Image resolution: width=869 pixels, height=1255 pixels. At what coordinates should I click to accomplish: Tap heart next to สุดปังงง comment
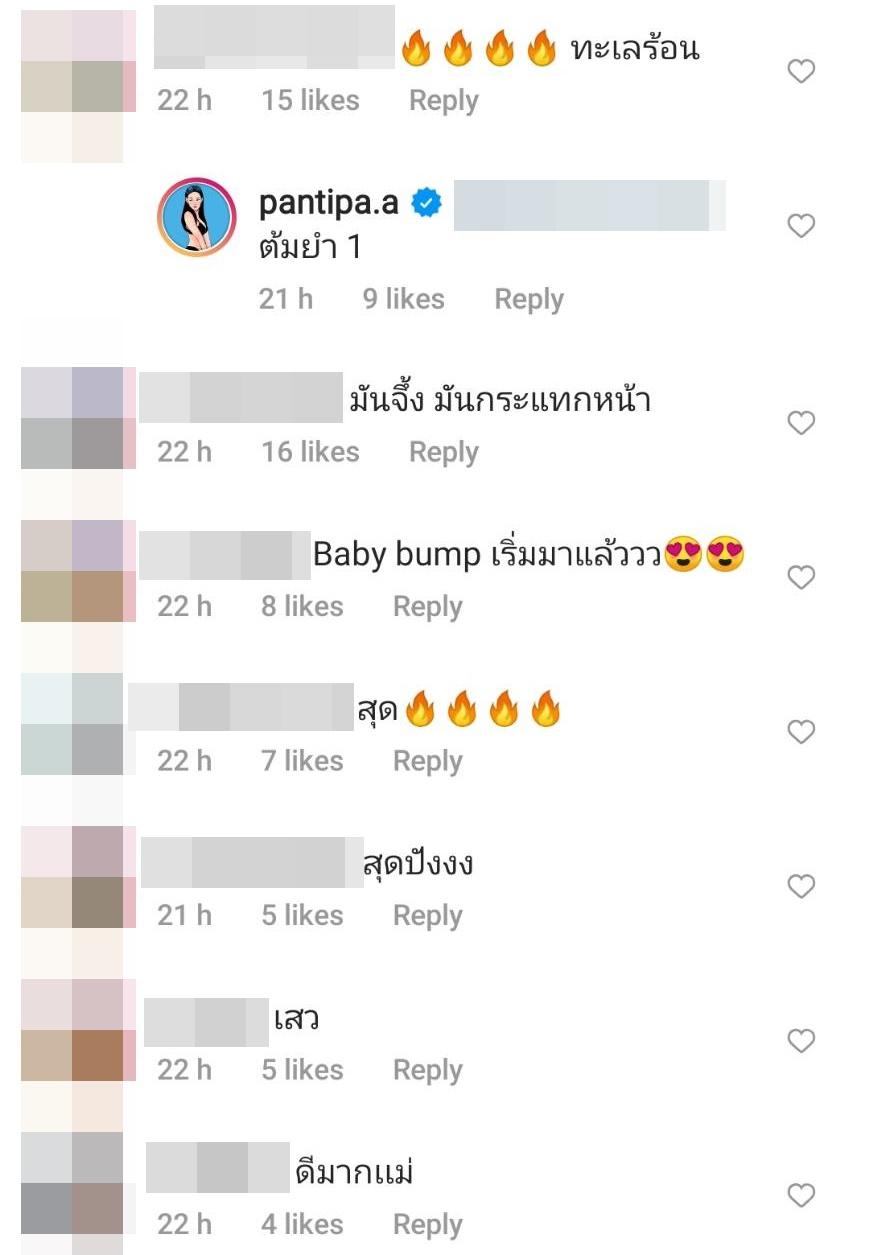click(x=801, y=886)
